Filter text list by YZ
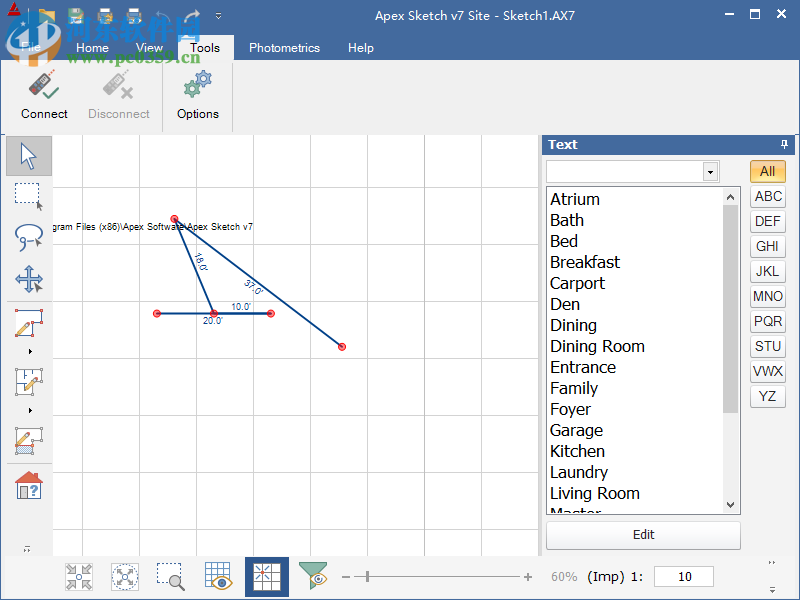The width and height of the screenshot is (800, 600). 767,396
